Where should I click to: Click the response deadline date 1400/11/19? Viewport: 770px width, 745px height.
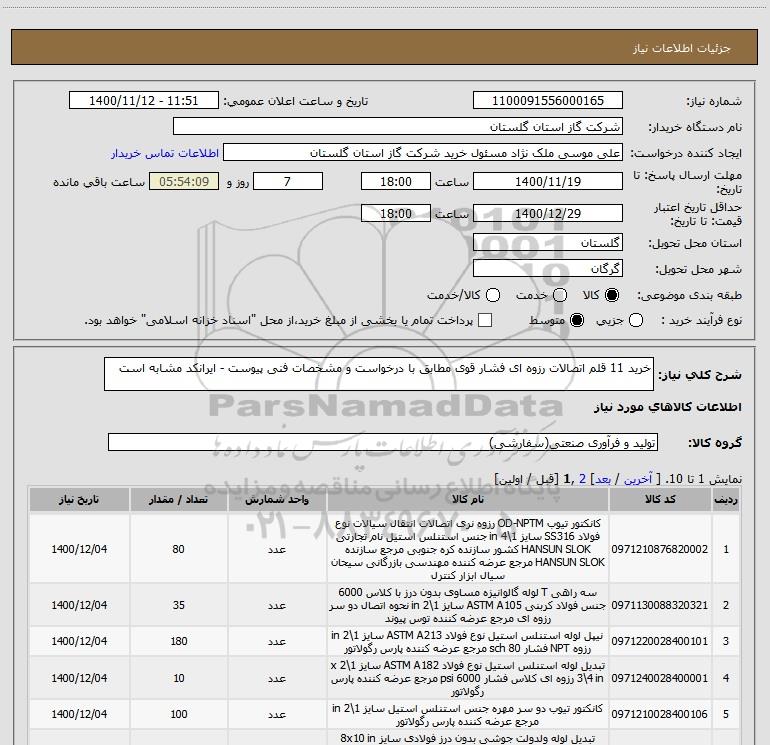pyautogui.click(x=548, y=181)
